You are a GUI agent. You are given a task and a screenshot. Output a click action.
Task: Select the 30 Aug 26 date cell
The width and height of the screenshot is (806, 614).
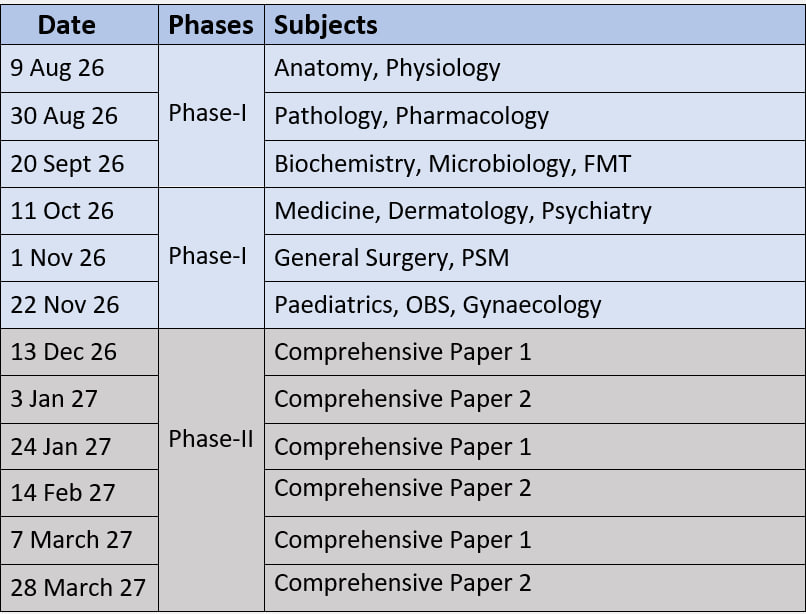click(80, 116)
